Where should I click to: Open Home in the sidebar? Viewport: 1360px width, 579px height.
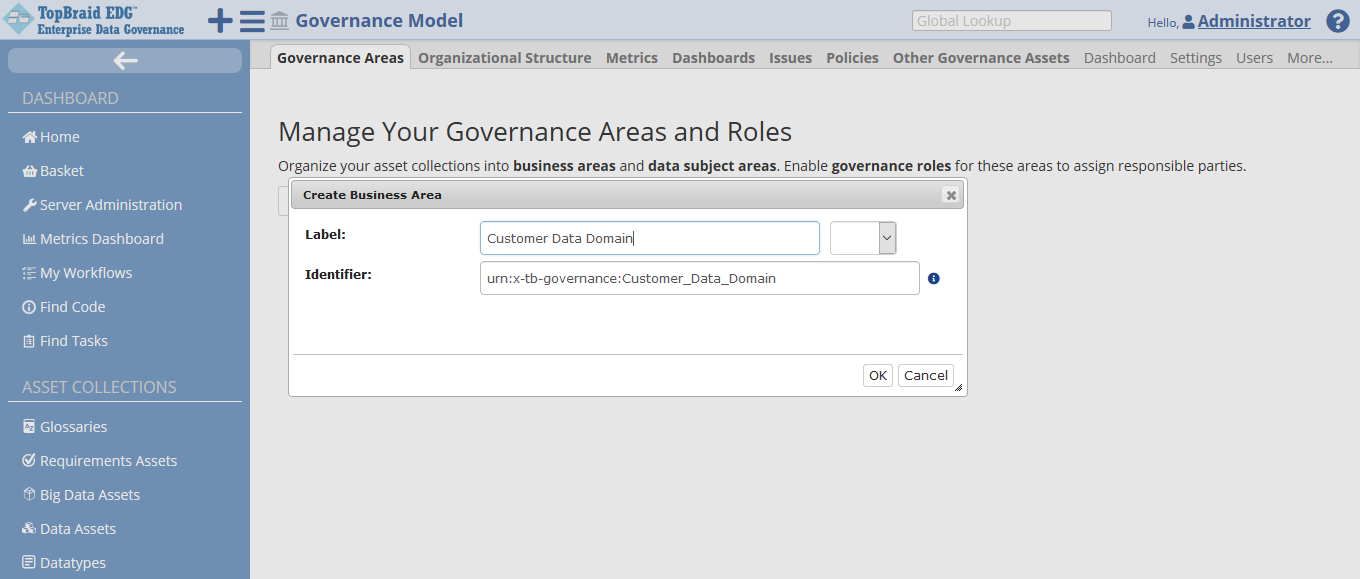[x=59, y=137]
